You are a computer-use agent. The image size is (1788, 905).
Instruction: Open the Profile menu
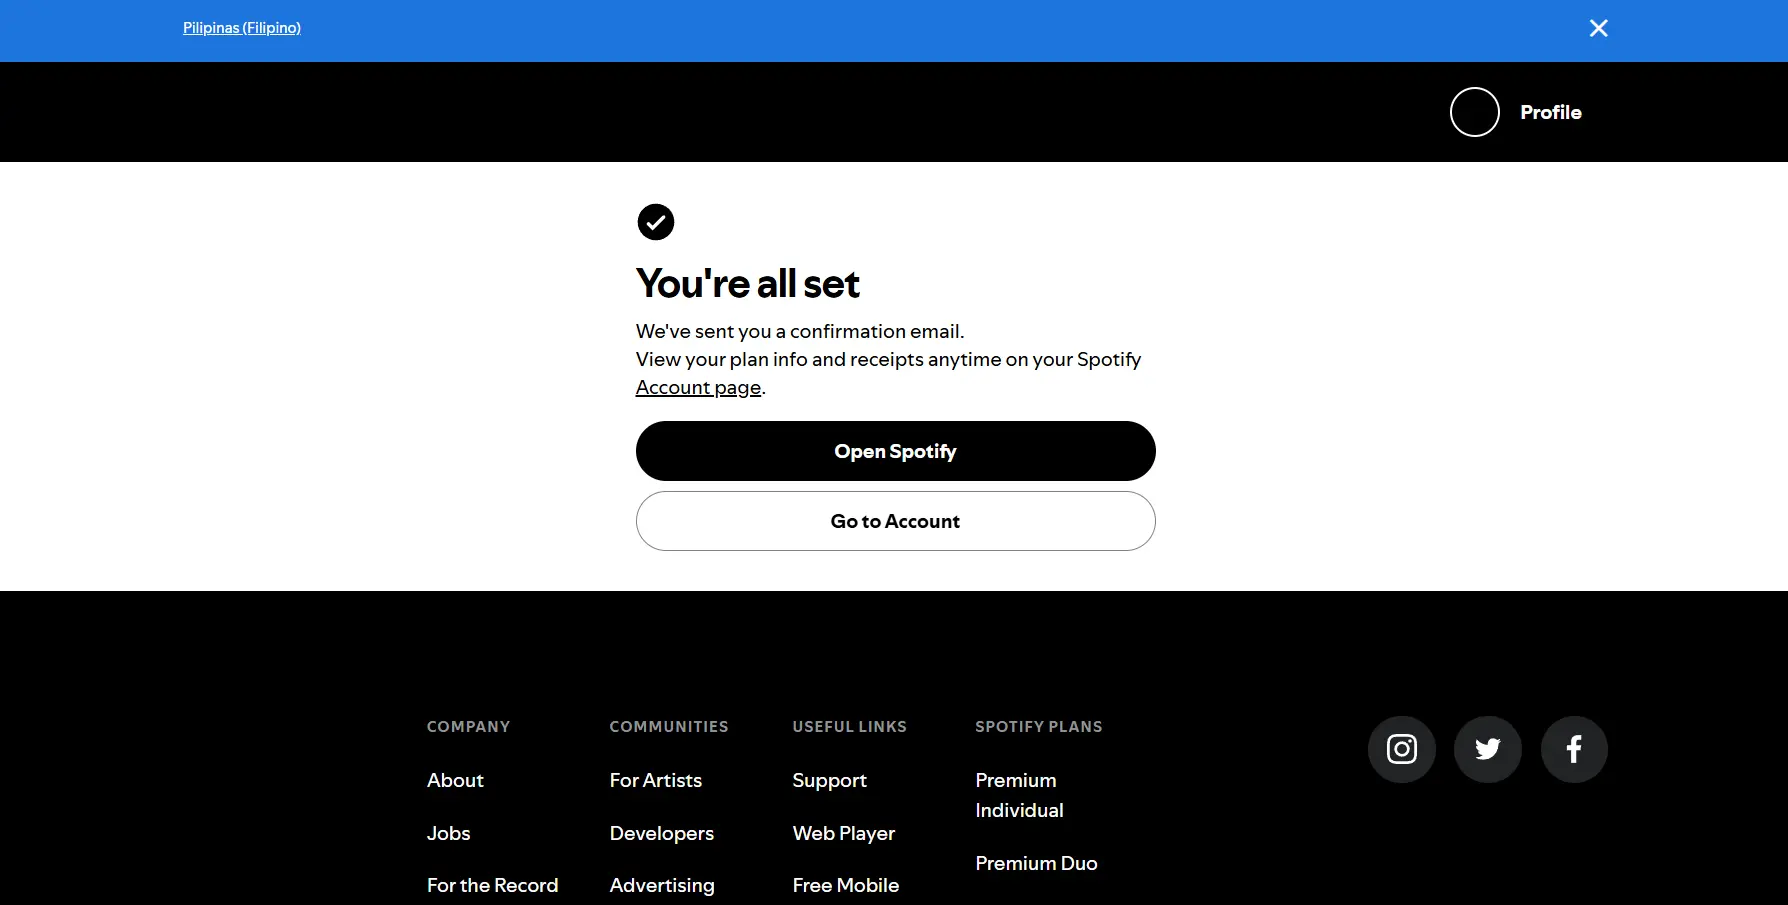1550,112
